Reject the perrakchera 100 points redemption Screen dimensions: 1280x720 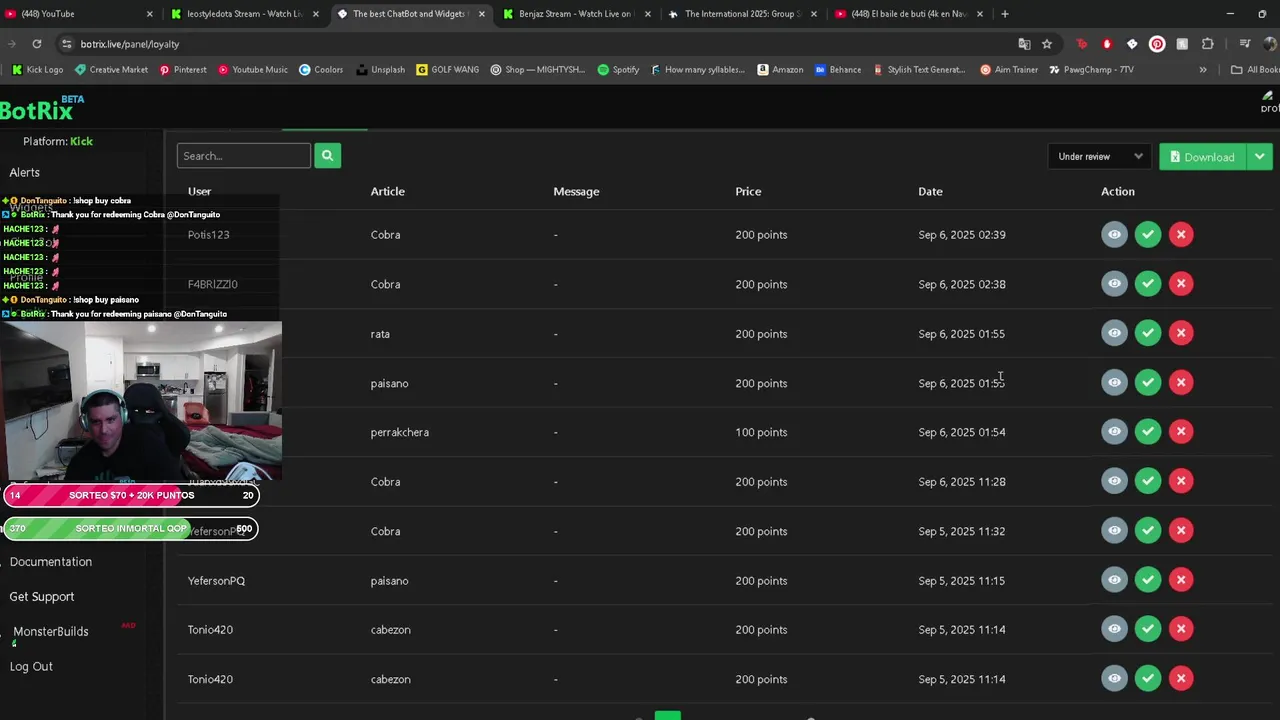click(1181, 431)
